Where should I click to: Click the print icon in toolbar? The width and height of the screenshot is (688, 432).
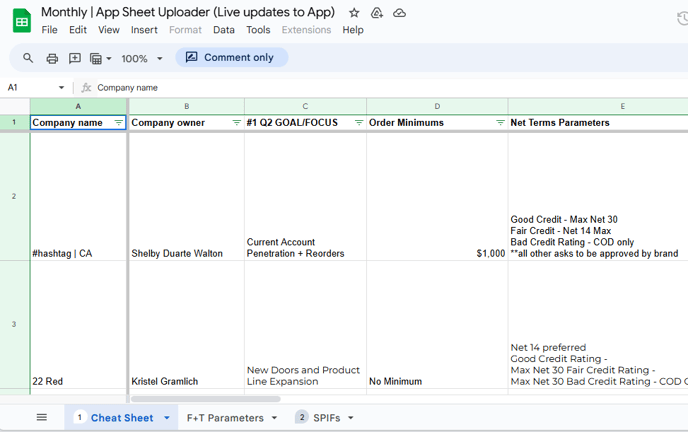click(x=52, y=59)
